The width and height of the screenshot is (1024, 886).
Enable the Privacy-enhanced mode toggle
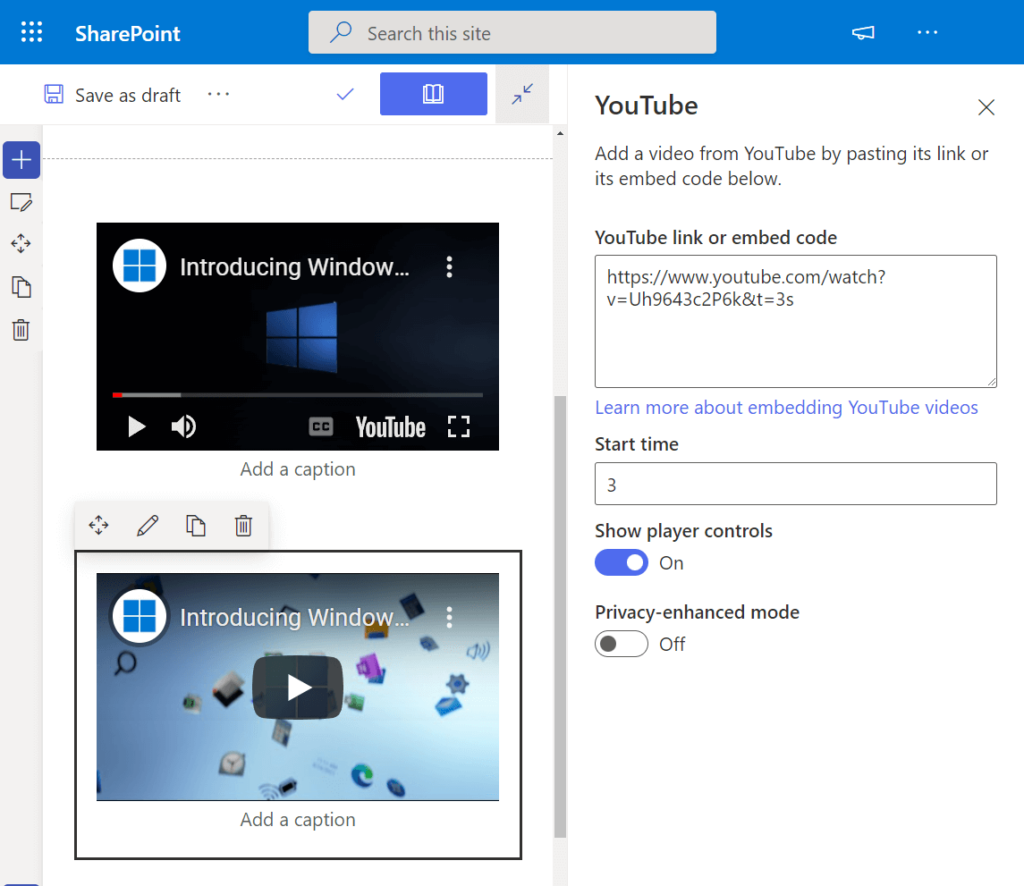tap(621, 644)
